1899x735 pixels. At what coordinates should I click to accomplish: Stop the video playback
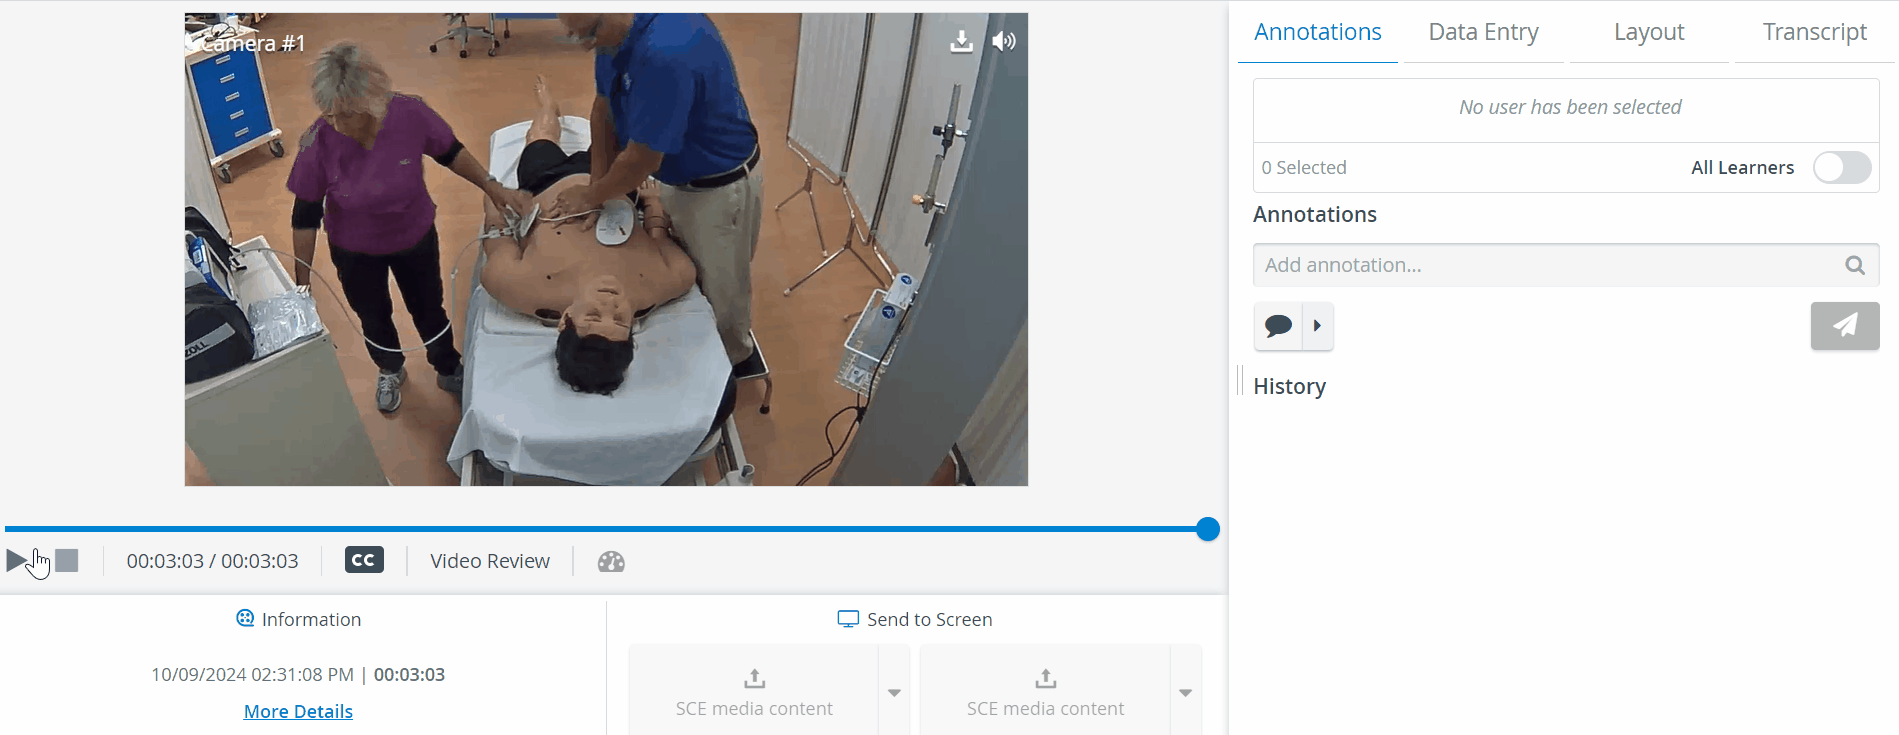67,561
